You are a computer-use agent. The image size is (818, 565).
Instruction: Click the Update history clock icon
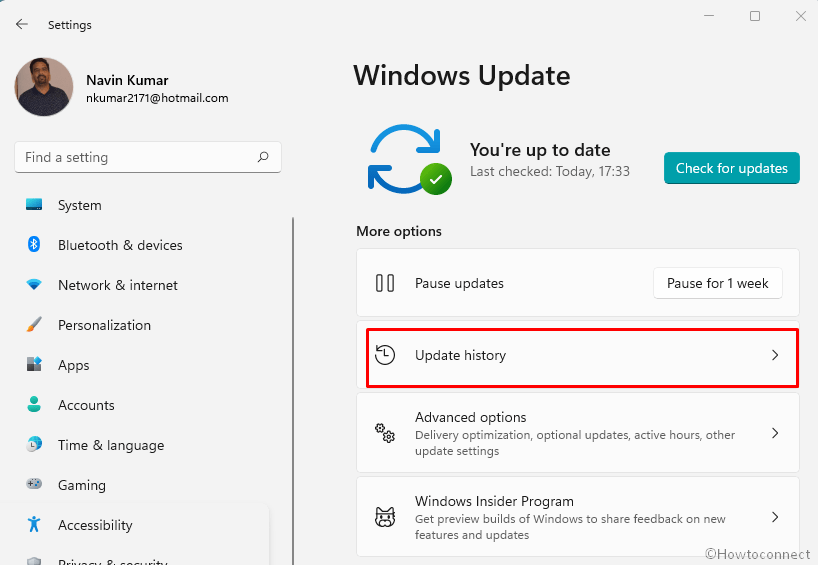pos(385,355)
